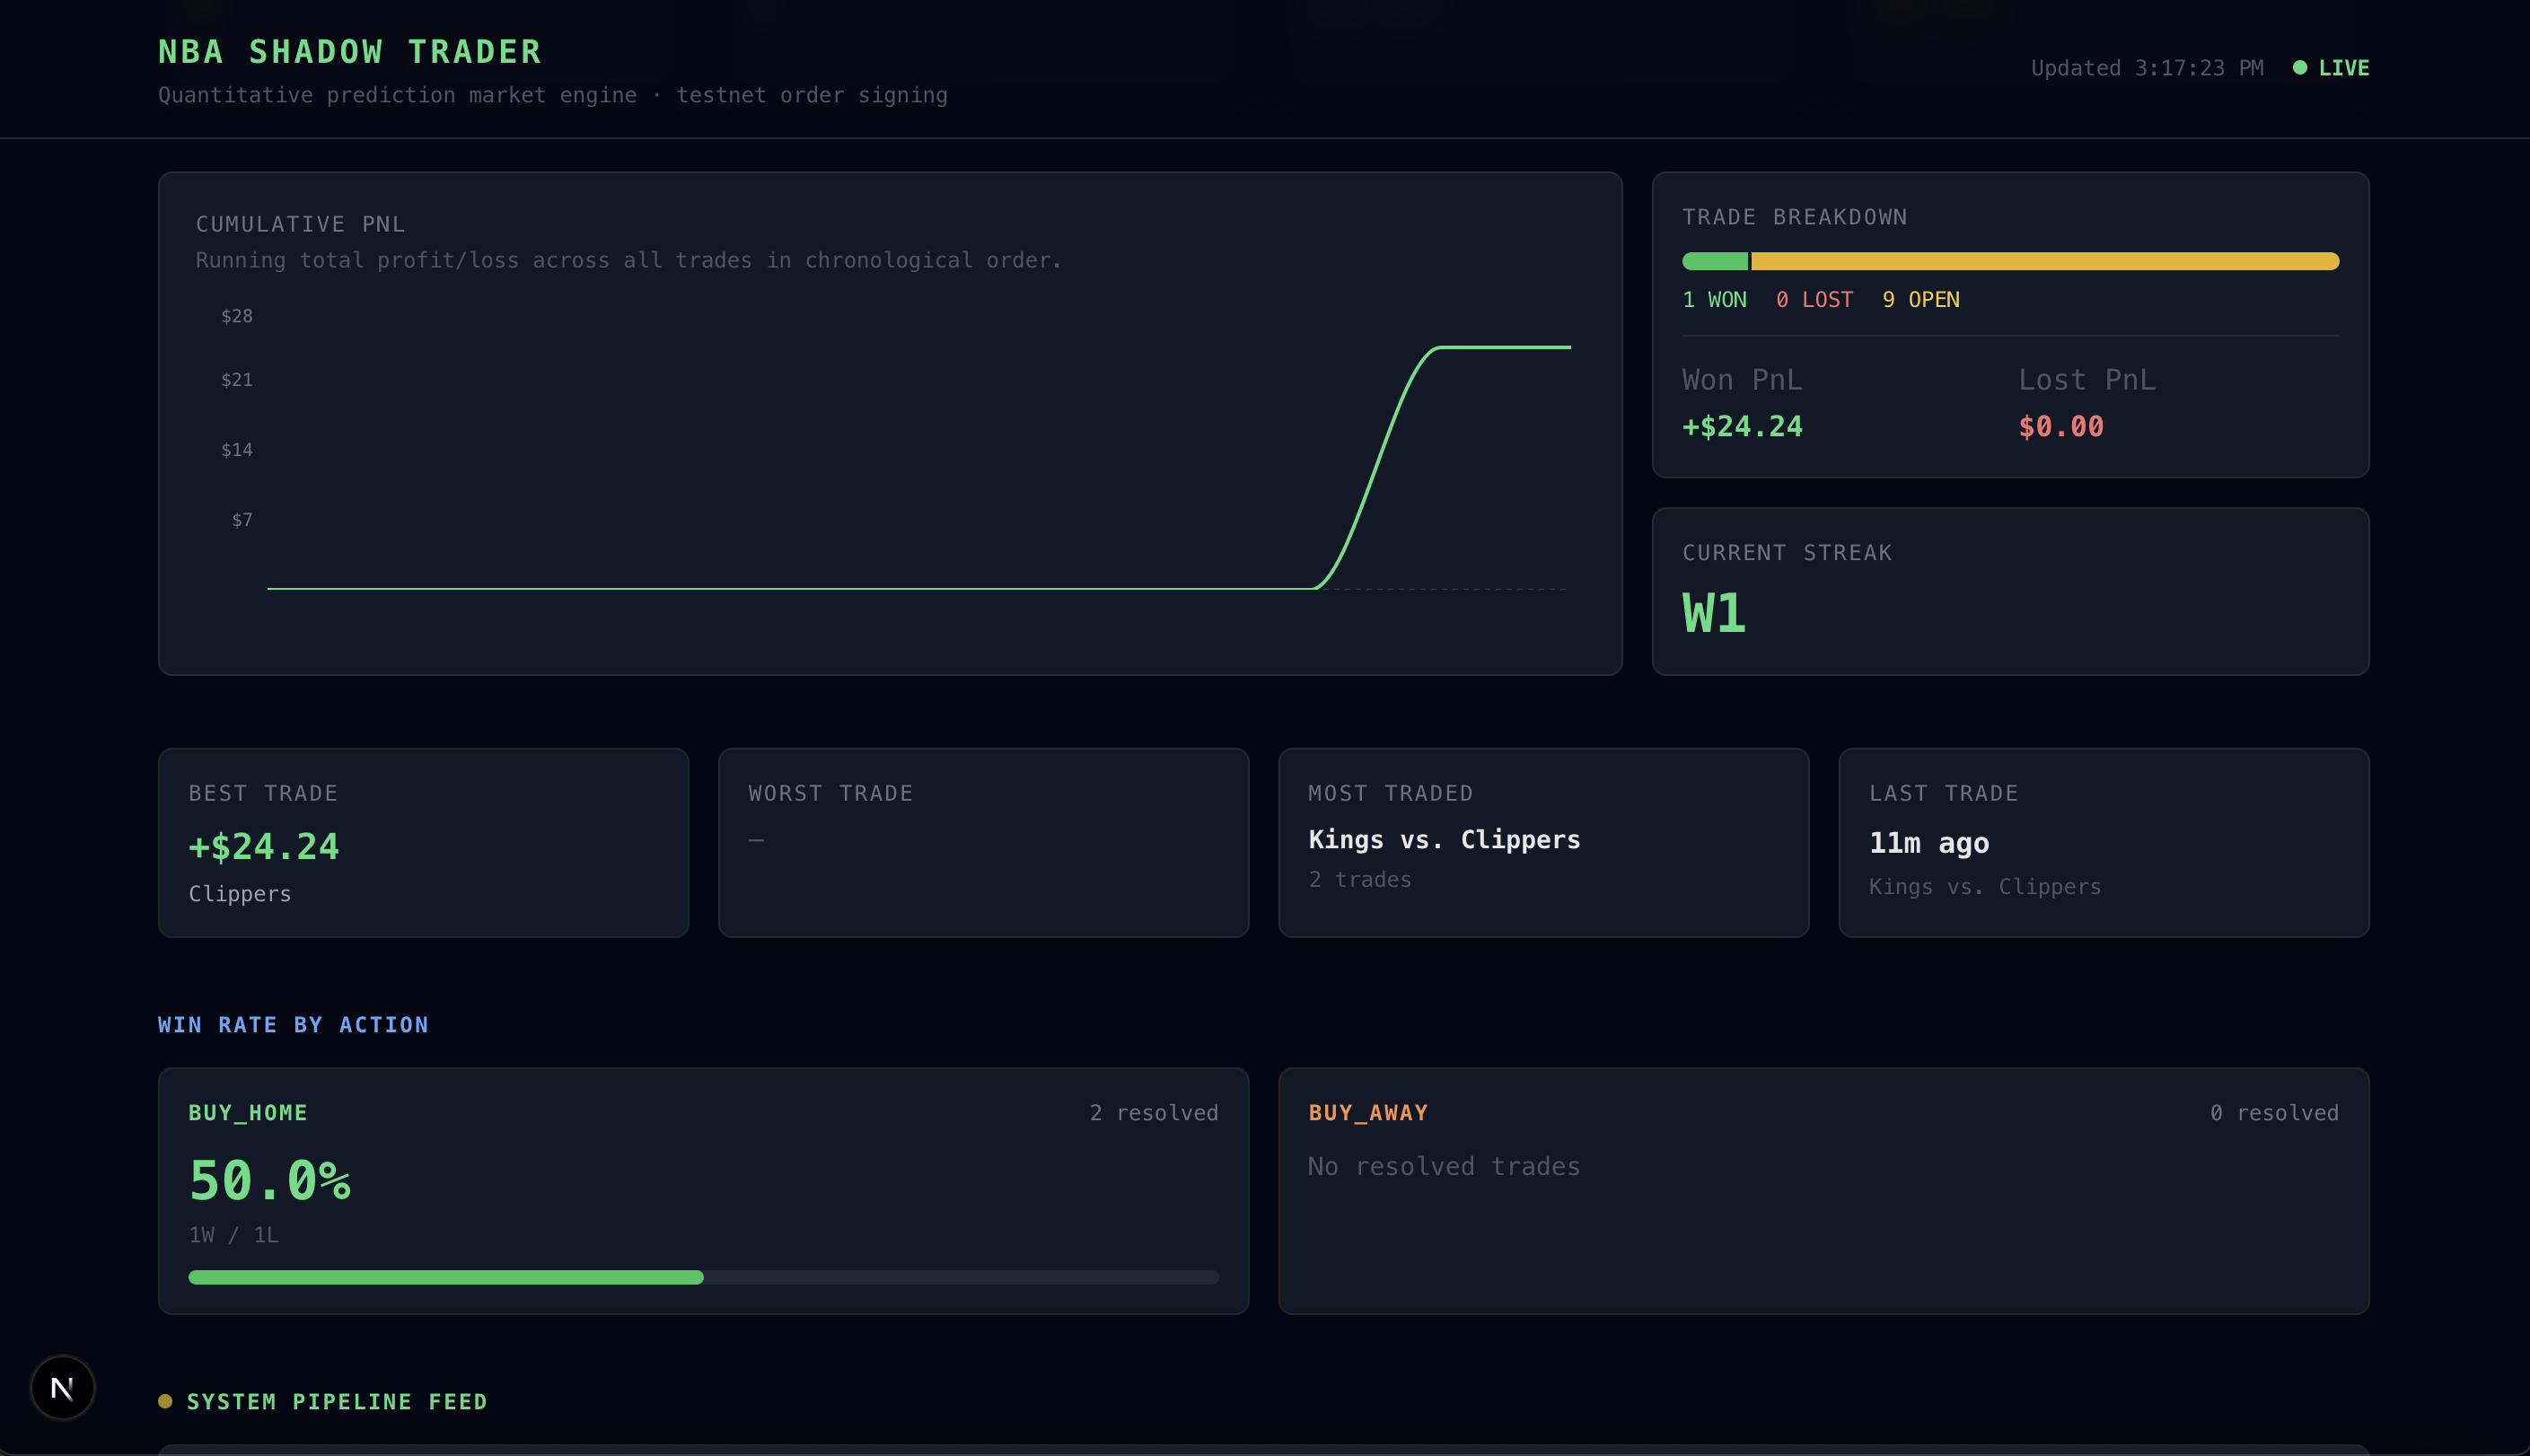
Task: Click the yellow open segment of breakdown bar
Action: click(x=2044, y=262)
